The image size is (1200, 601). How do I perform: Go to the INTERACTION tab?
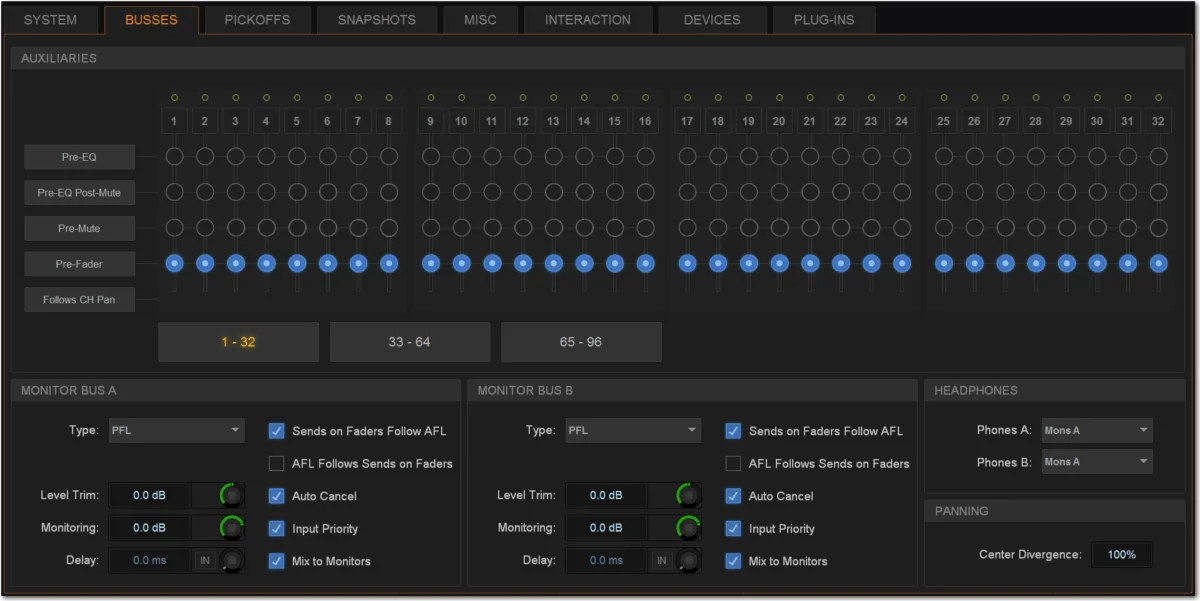[x=588, y=20]
